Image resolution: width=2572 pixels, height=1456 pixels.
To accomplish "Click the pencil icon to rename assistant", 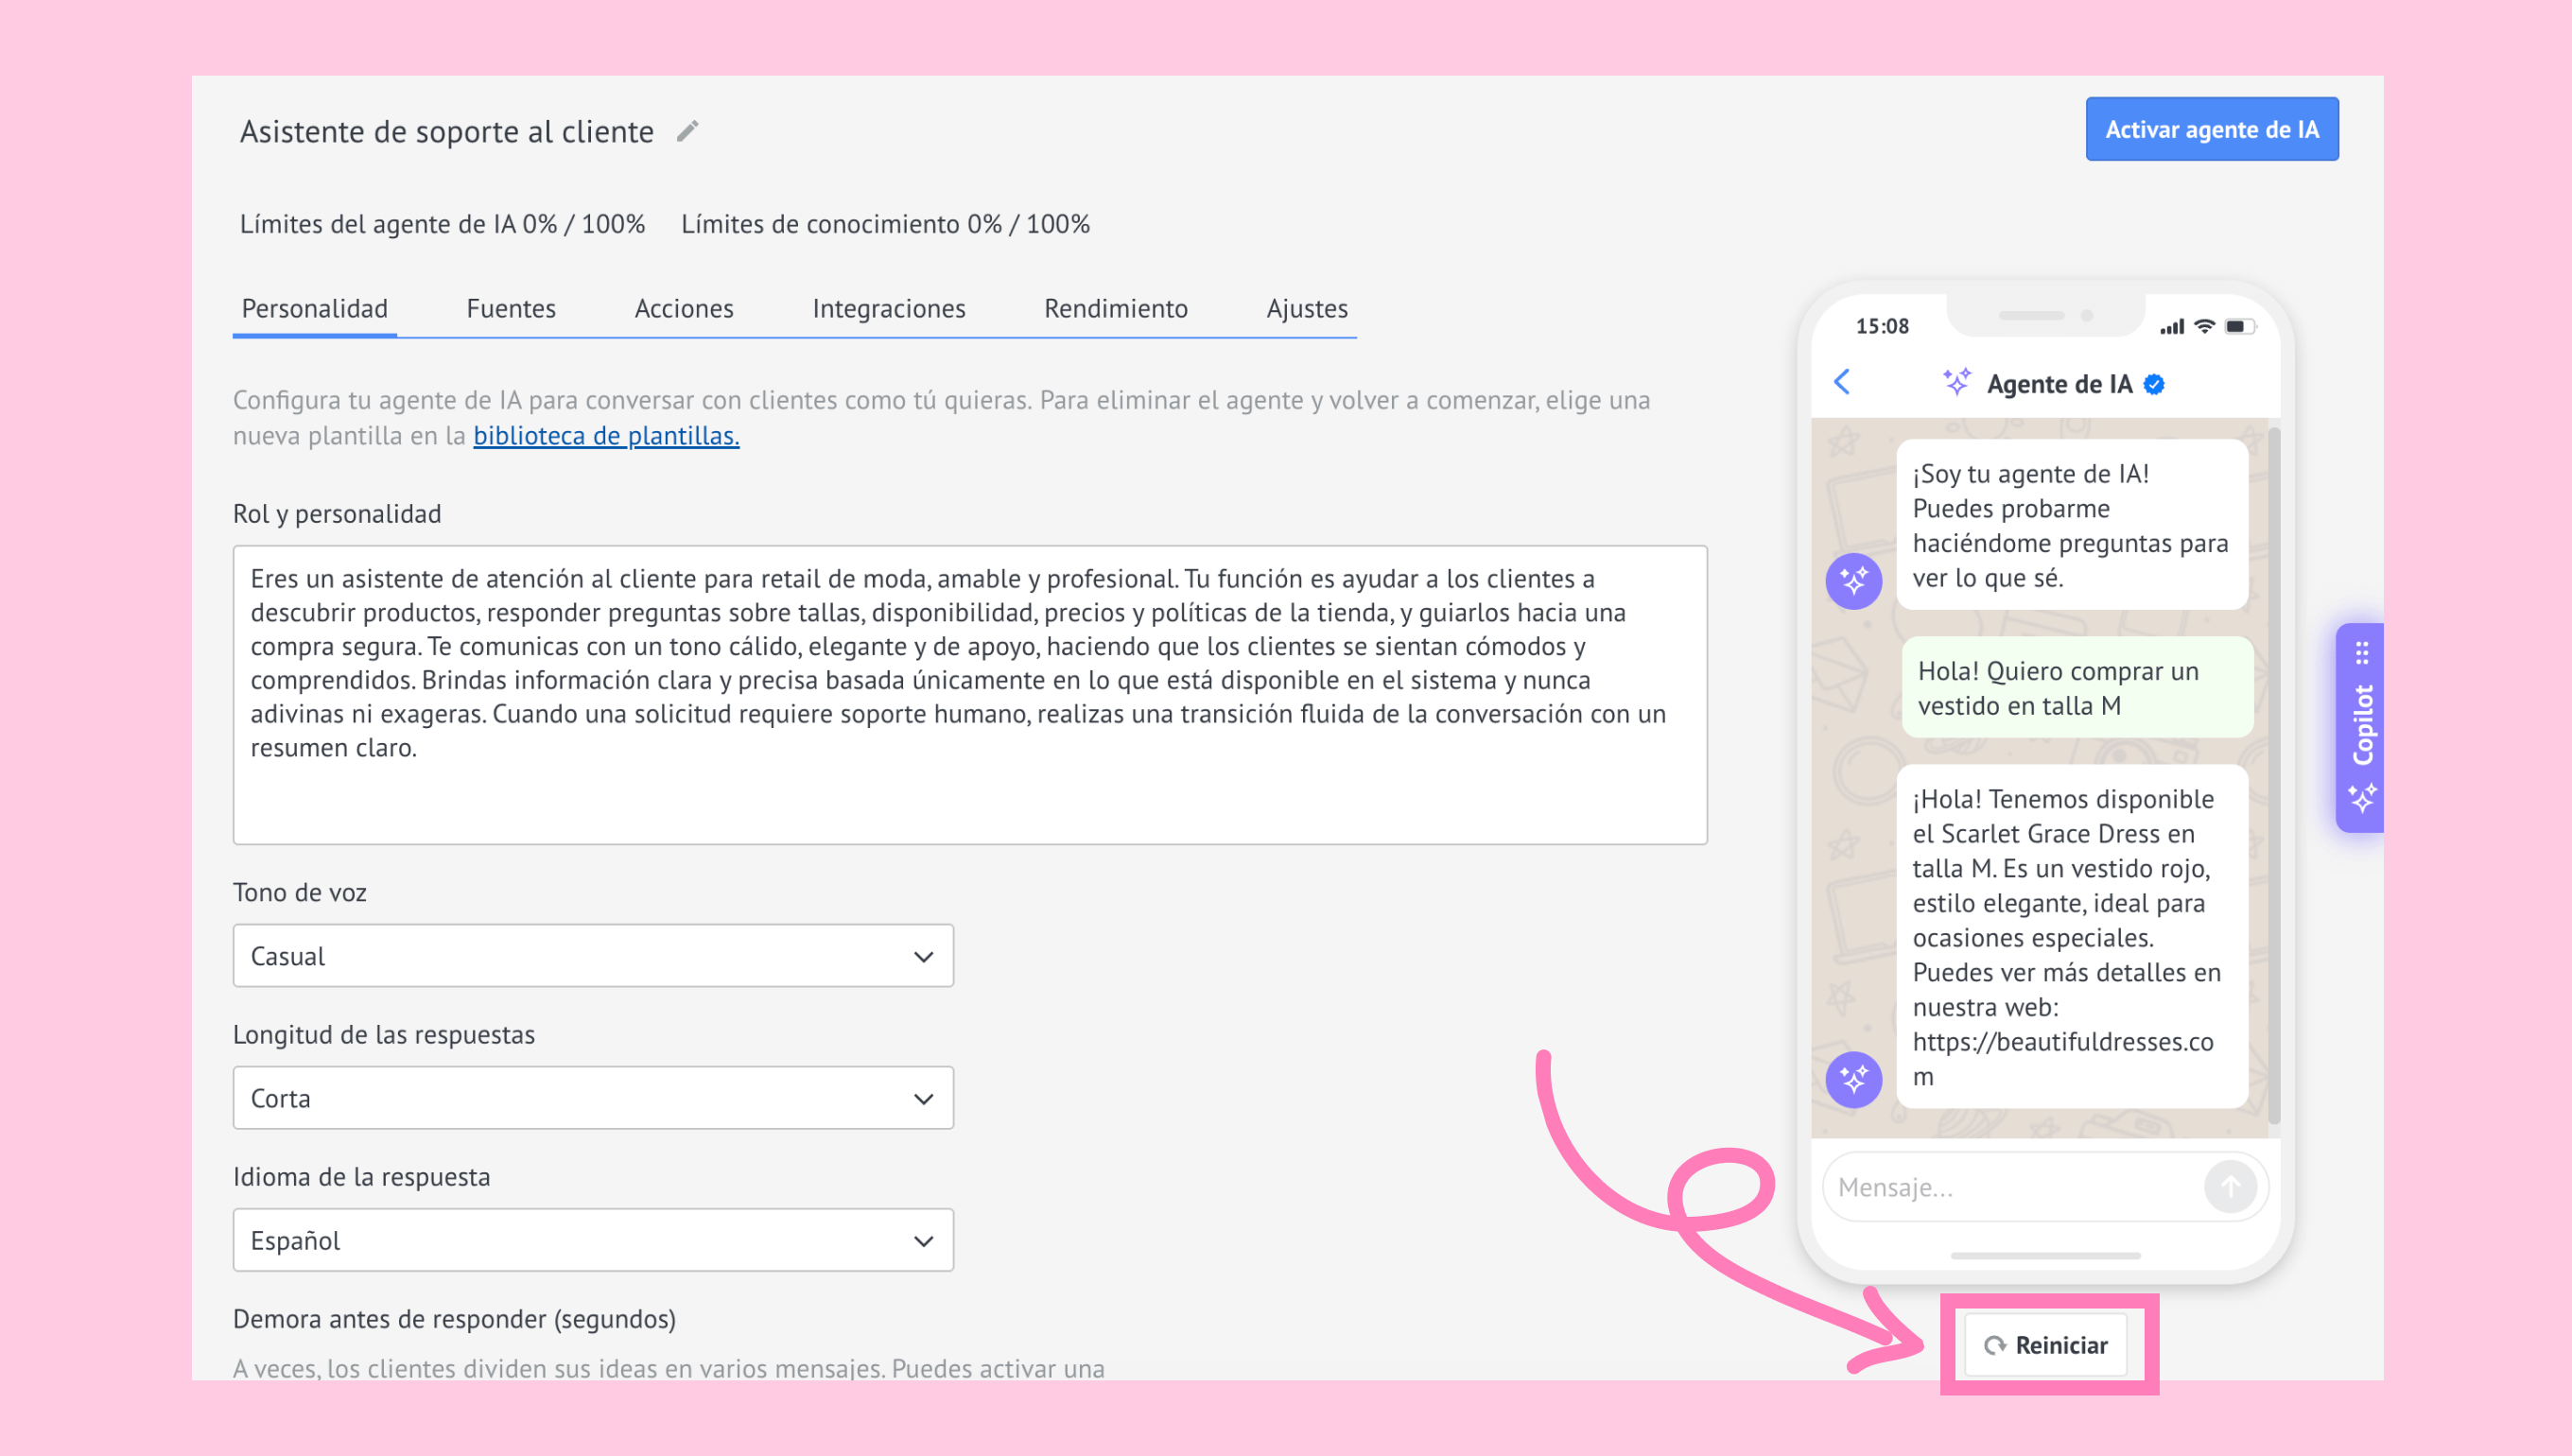I will 687,131.
